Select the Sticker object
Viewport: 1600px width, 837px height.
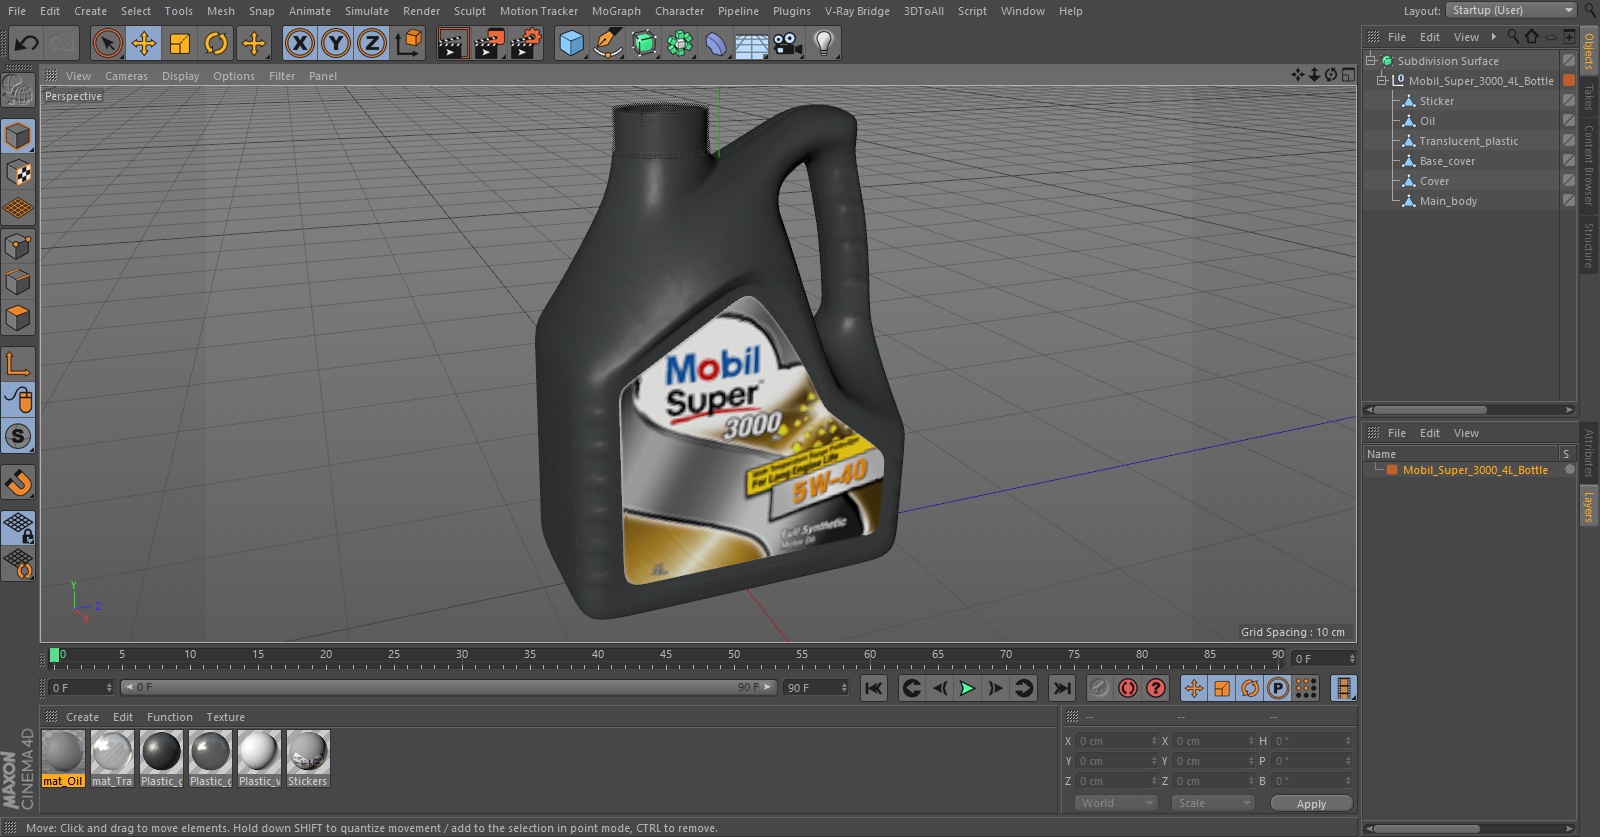click(x=1437, y=101)
